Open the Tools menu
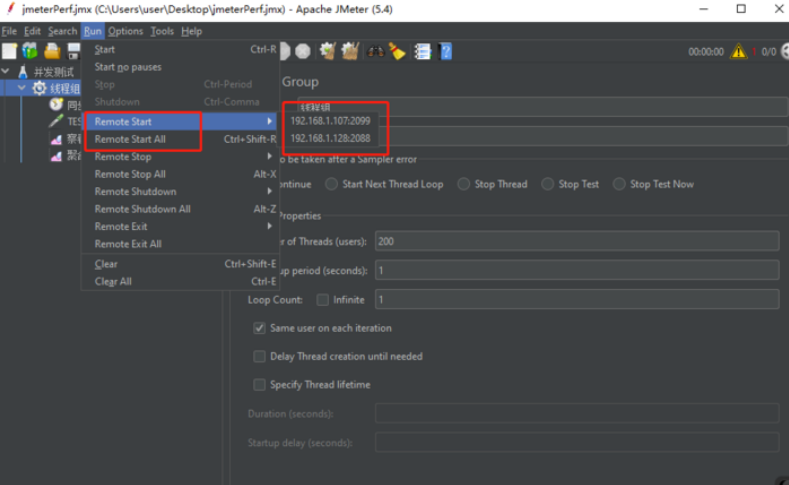The height and width of the screenshot is (485, 789). pos(162,31)
